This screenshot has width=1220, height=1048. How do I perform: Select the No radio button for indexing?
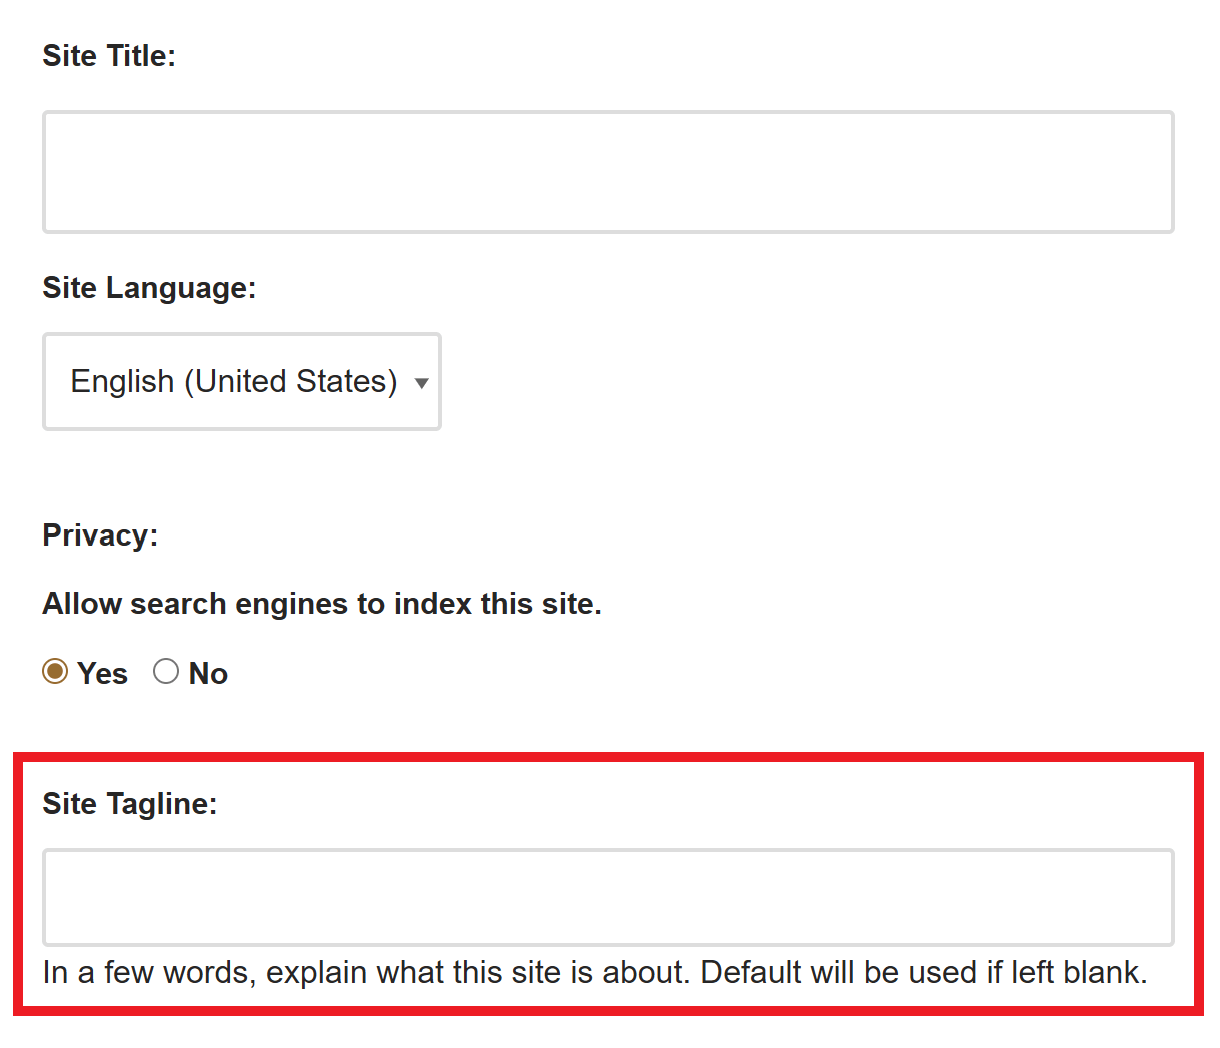[x=166, y=672]
